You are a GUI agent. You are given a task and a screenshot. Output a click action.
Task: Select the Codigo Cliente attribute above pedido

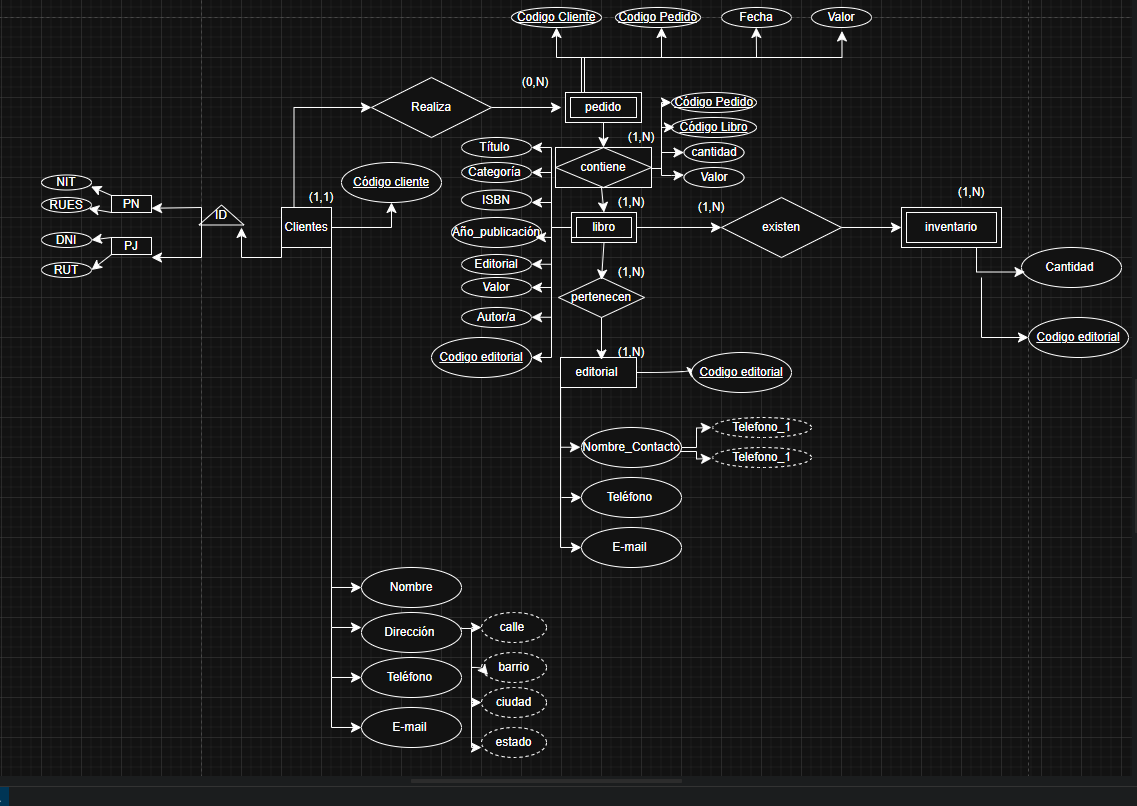(x=556, y=17)
